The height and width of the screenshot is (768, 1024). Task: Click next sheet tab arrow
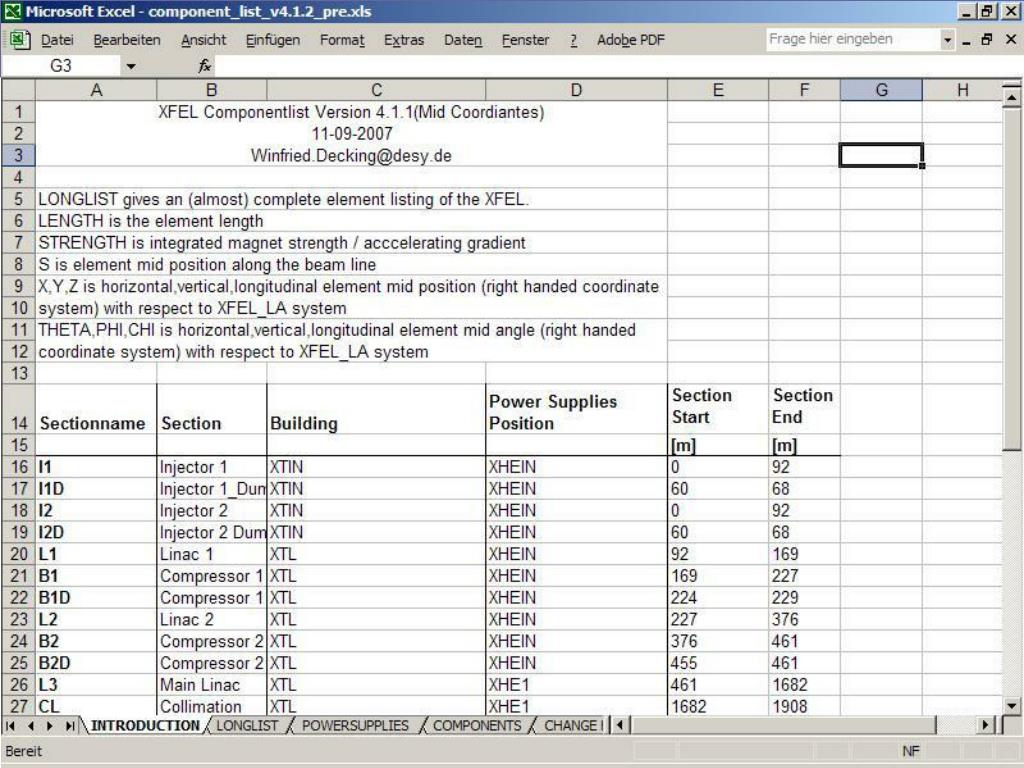(x=50, y=726)
